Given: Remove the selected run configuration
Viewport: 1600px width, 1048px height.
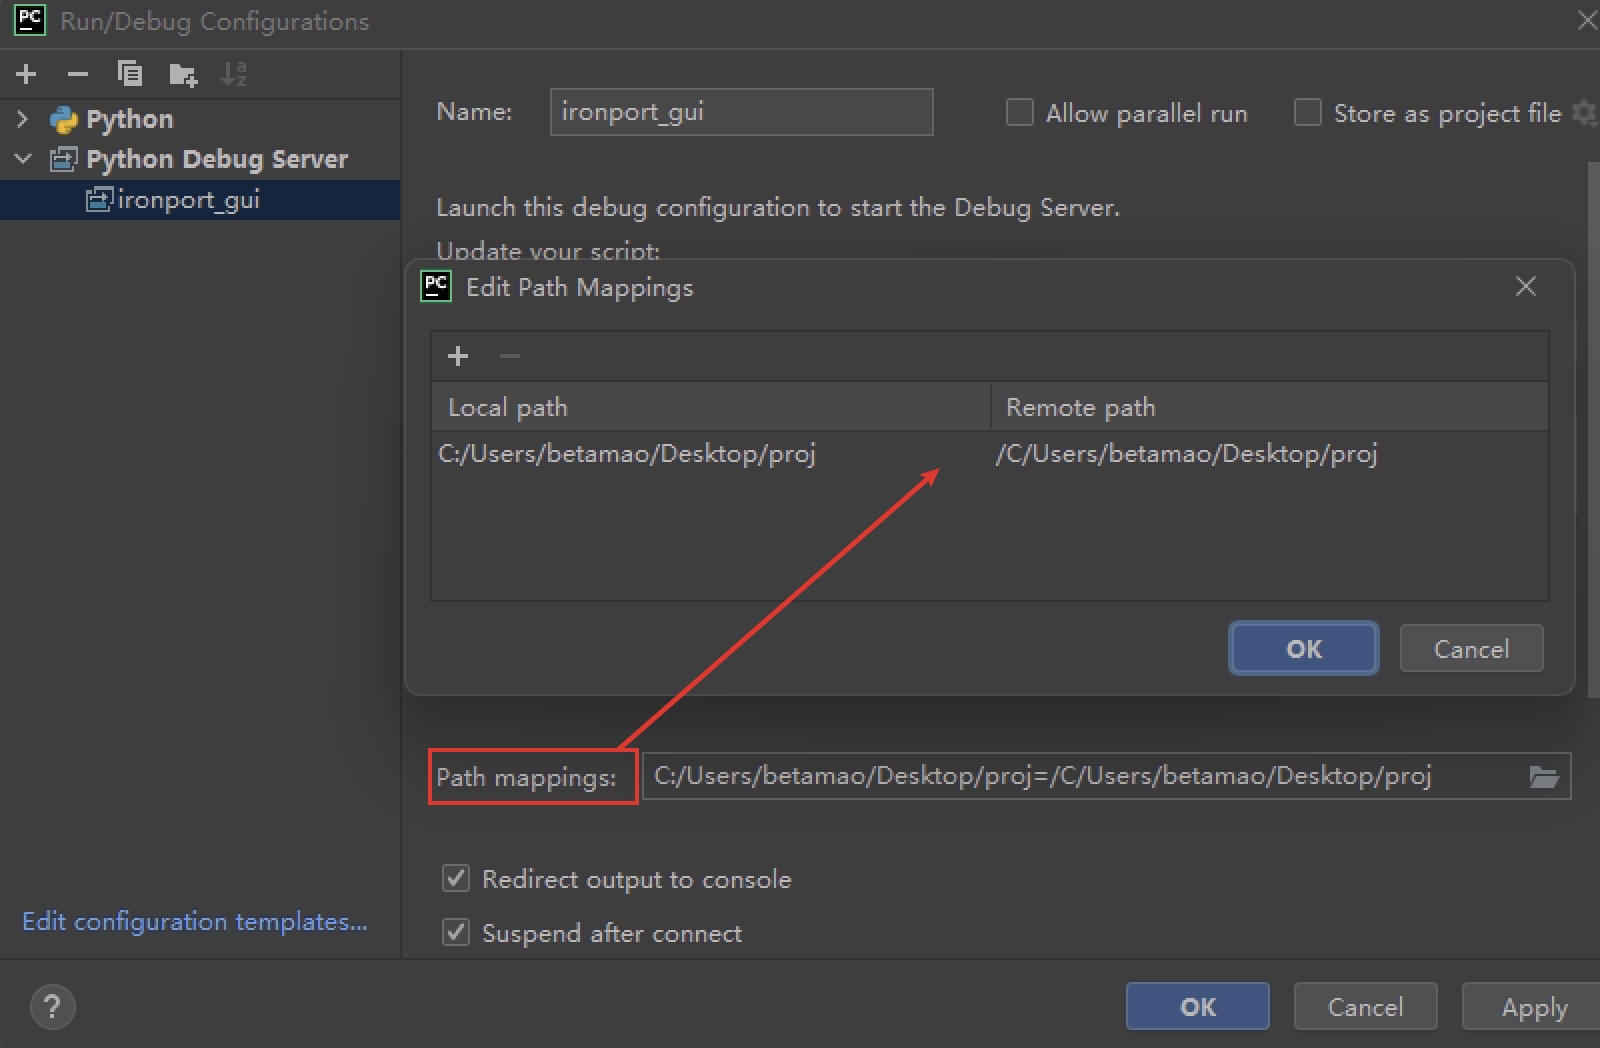Looking at the screenshot, I should click(x=78, y=74).
